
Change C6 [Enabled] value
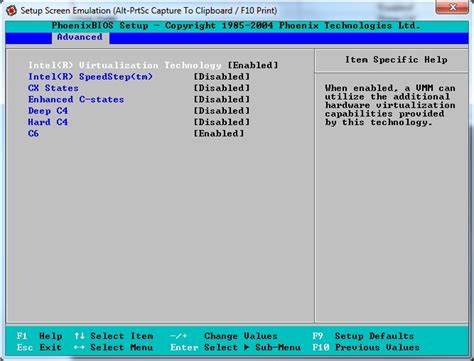(x=219, y=133)
